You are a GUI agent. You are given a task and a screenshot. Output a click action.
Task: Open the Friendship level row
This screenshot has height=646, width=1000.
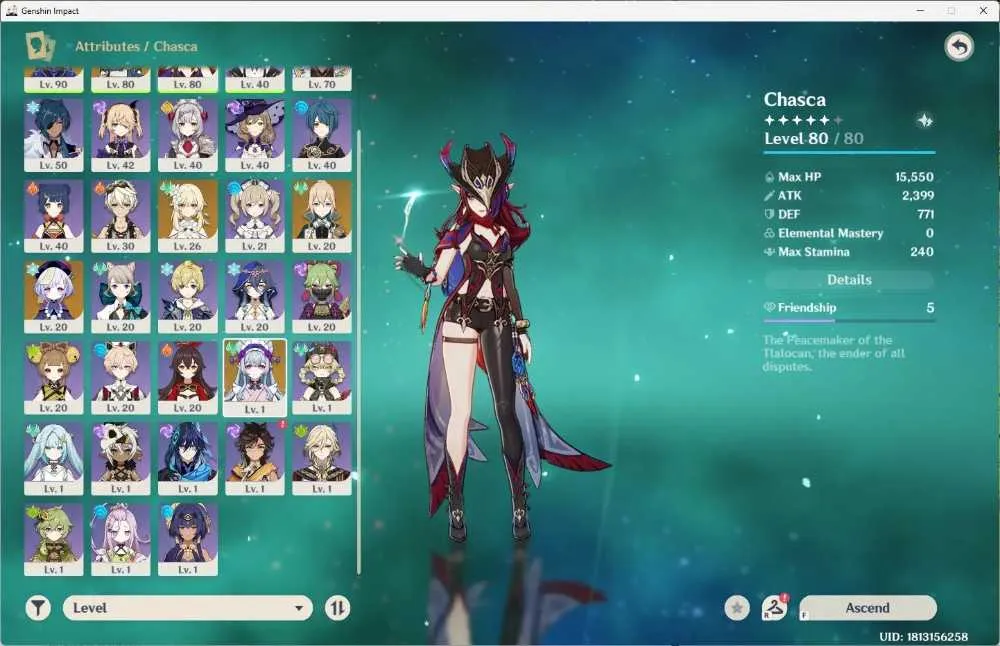[x=849, y=308]
